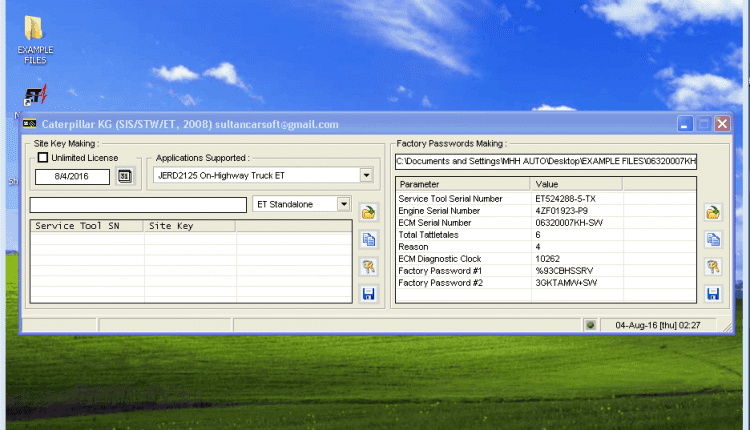The height and width of the screenshot is (430, 750).
Task: Click the 04-Aug-16 status bar date
Action: tap(658, 325)
